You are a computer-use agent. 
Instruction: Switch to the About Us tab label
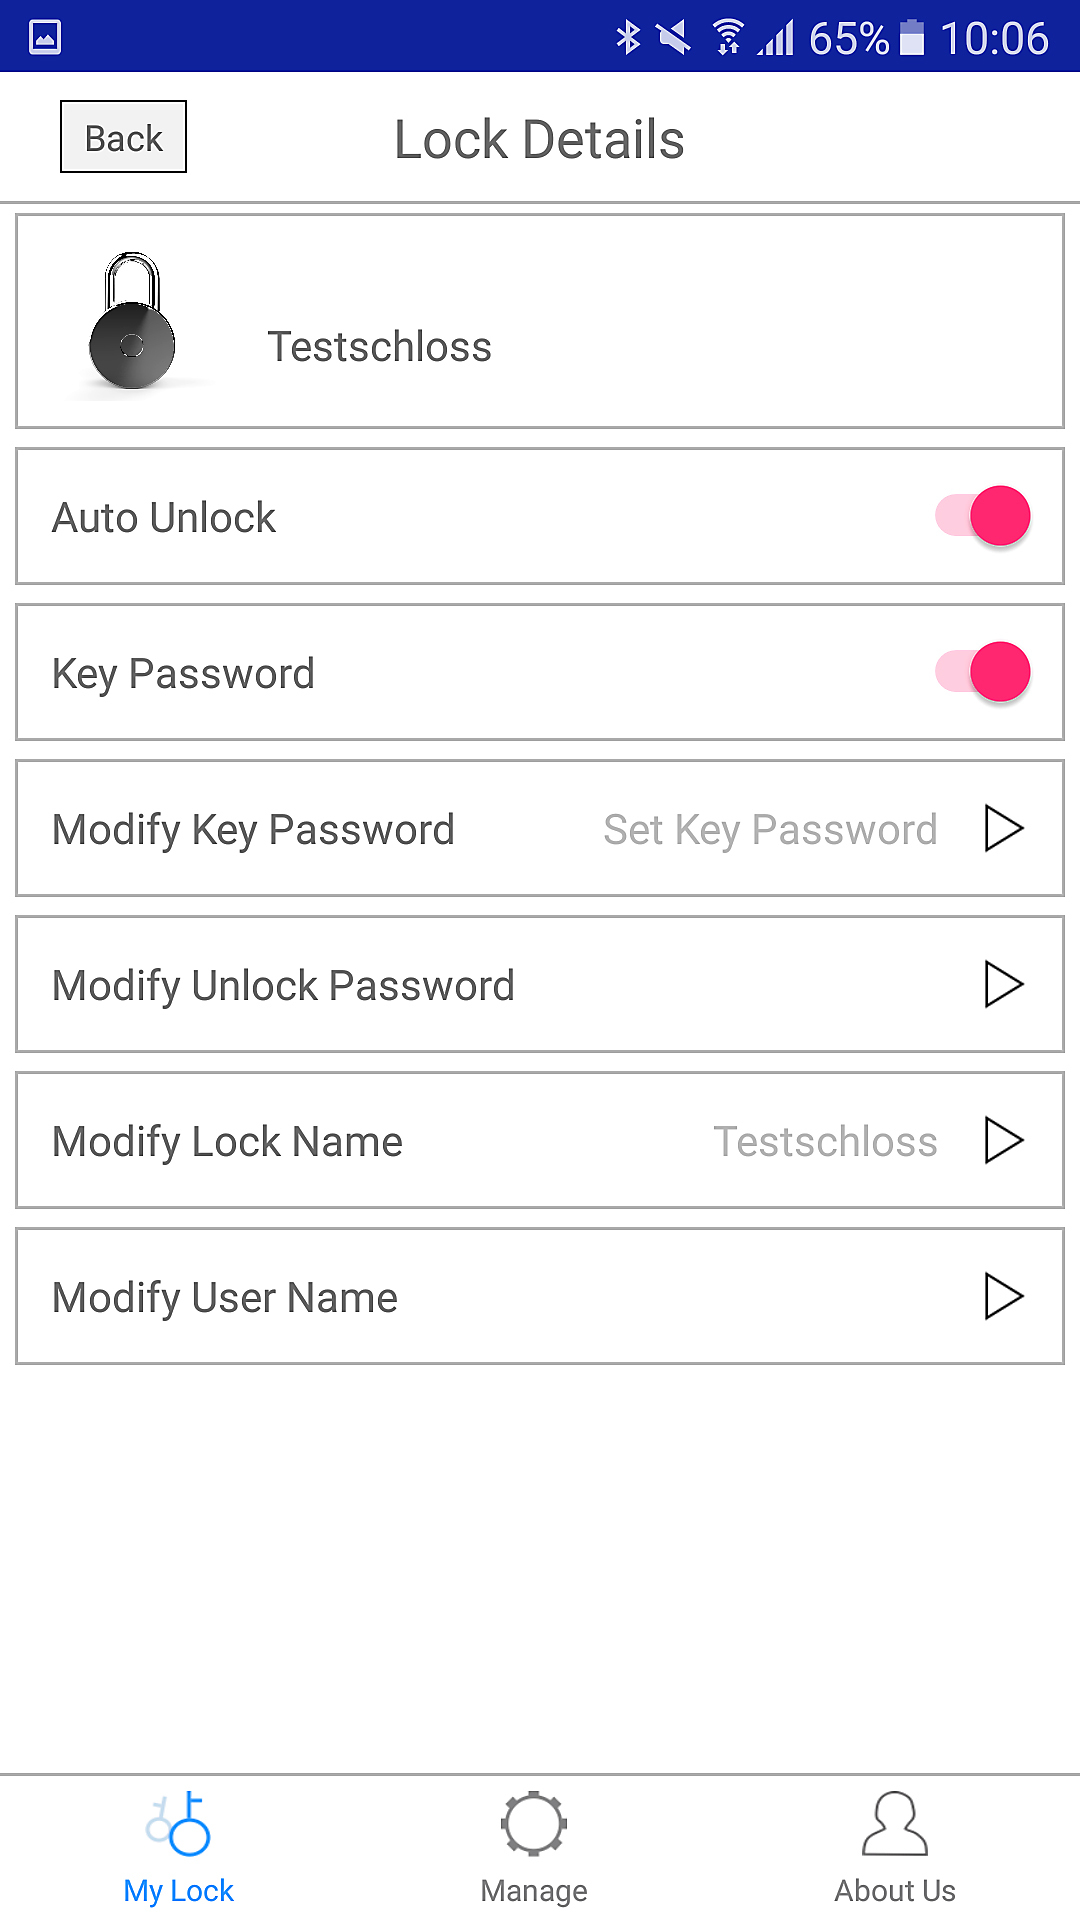pyautogui.click(x=895, y=1890)
